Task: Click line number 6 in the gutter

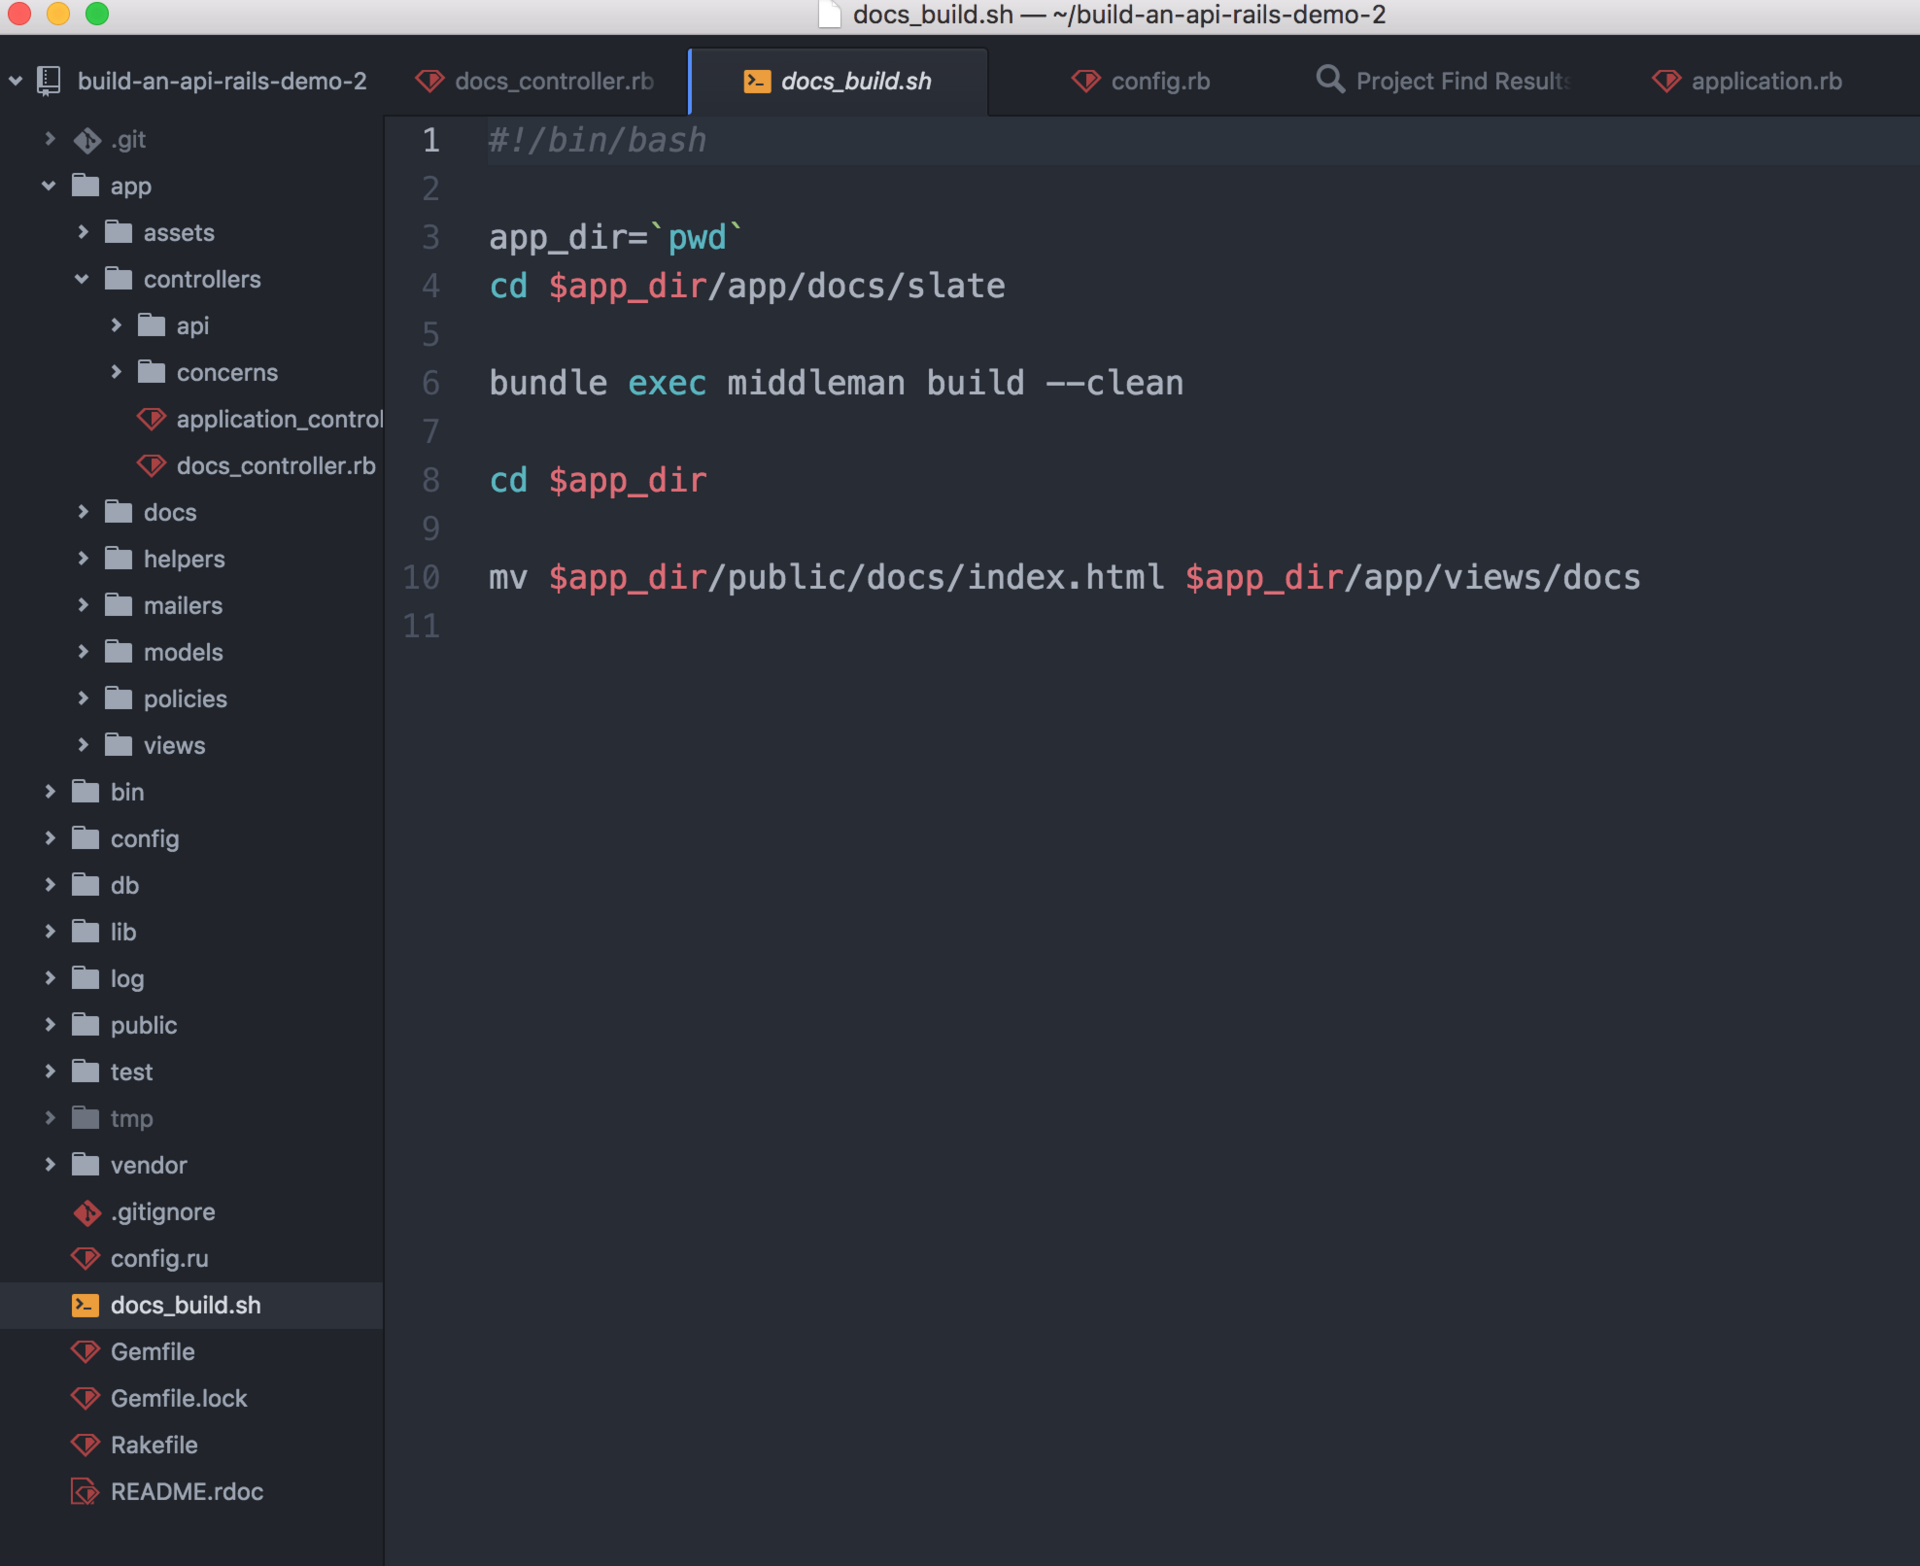Action: (431, 383)
